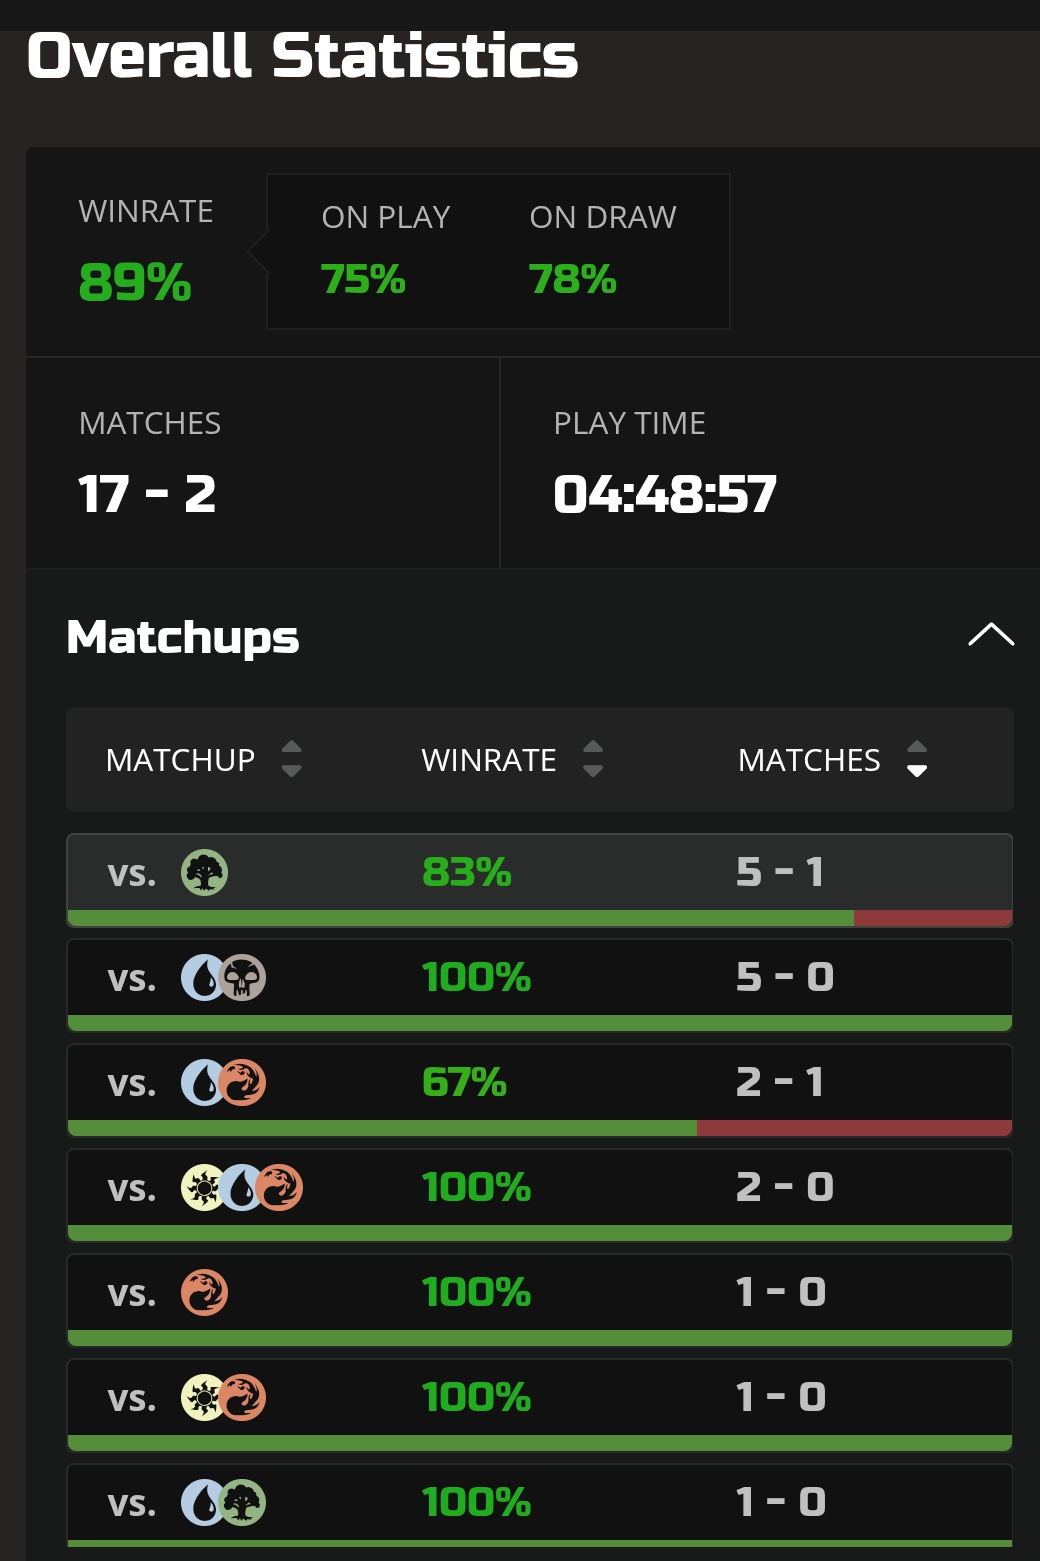Click the blue-black mana icons matchup
This screenshot has height=1561, width=1040.
223,978
